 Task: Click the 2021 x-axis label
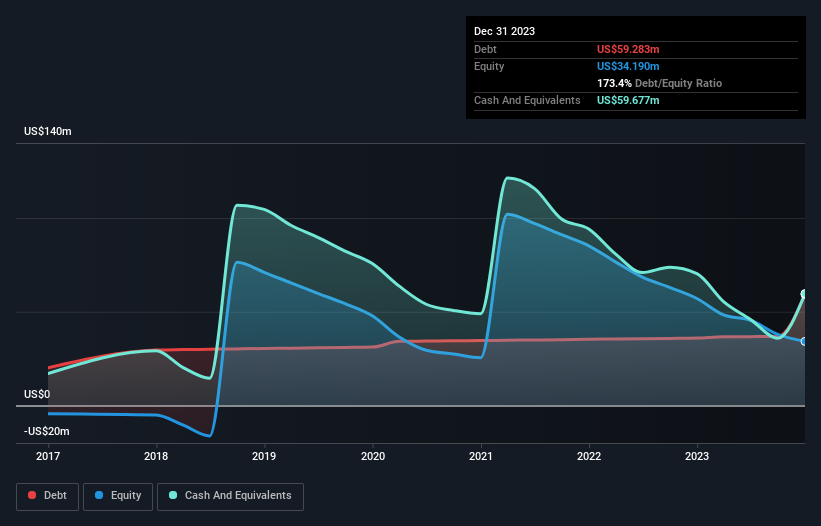click(481, 456)
